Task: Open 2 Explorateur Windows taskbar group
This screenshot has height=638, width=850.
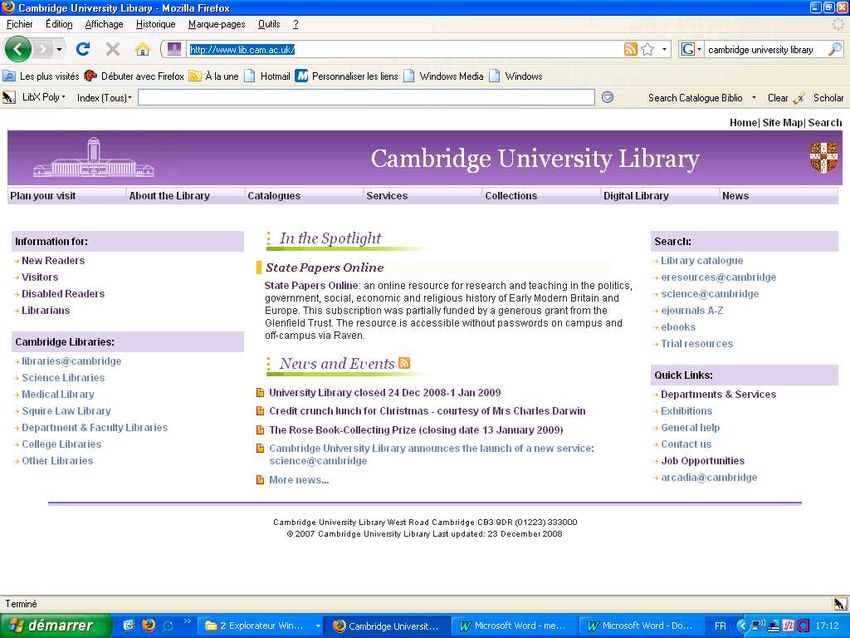Action: 258,626
